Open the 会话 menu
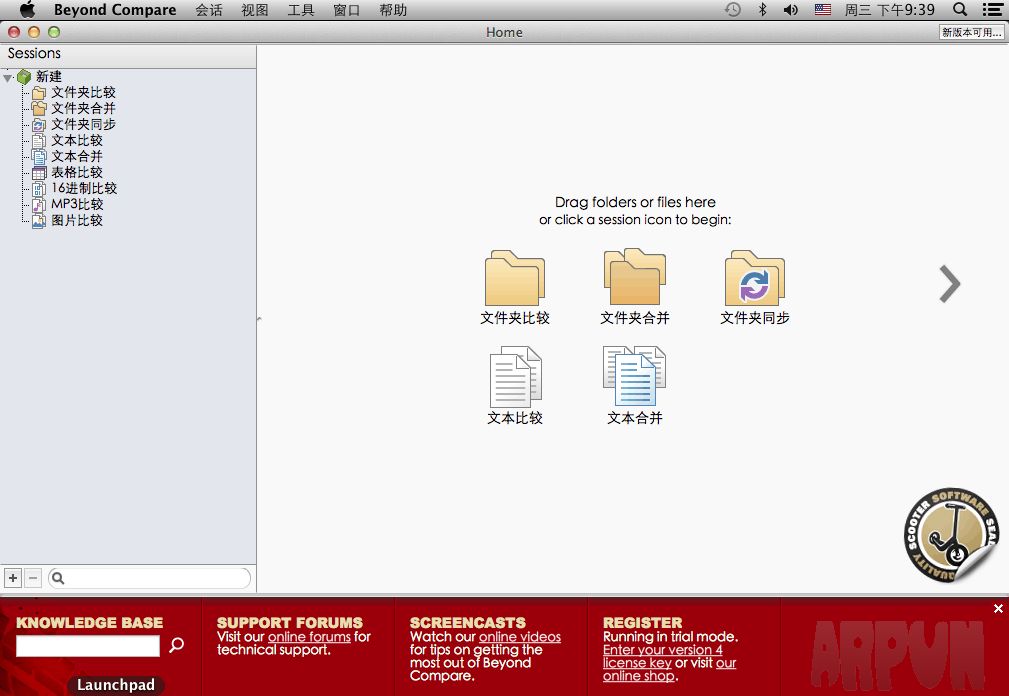This screenshot has height=696, width=1009. [x=209, y=10]
